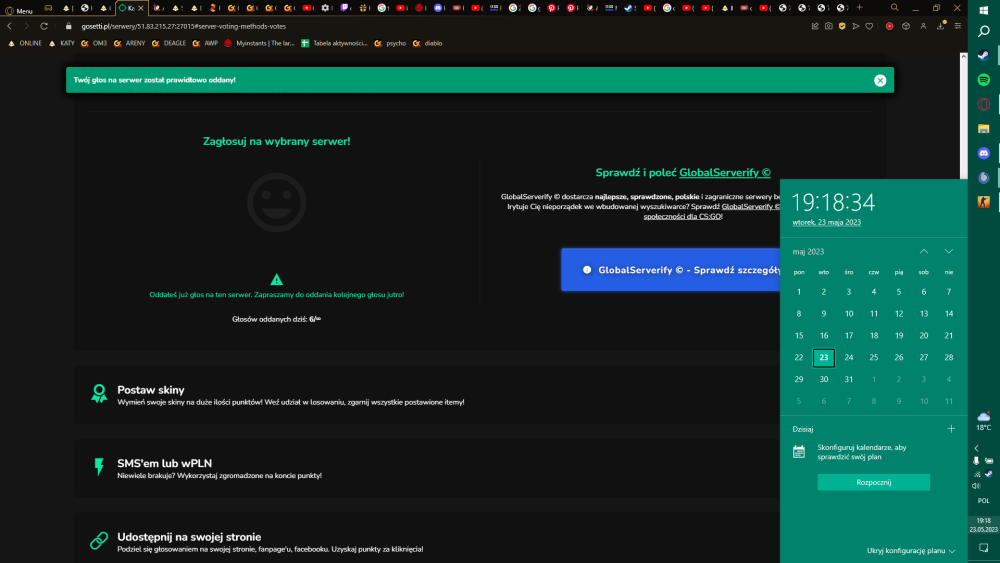Image resolution: width=1000 pixels, height=563 pixels.
Task: Show hidden system tray icons
Action: click(976, 448)
